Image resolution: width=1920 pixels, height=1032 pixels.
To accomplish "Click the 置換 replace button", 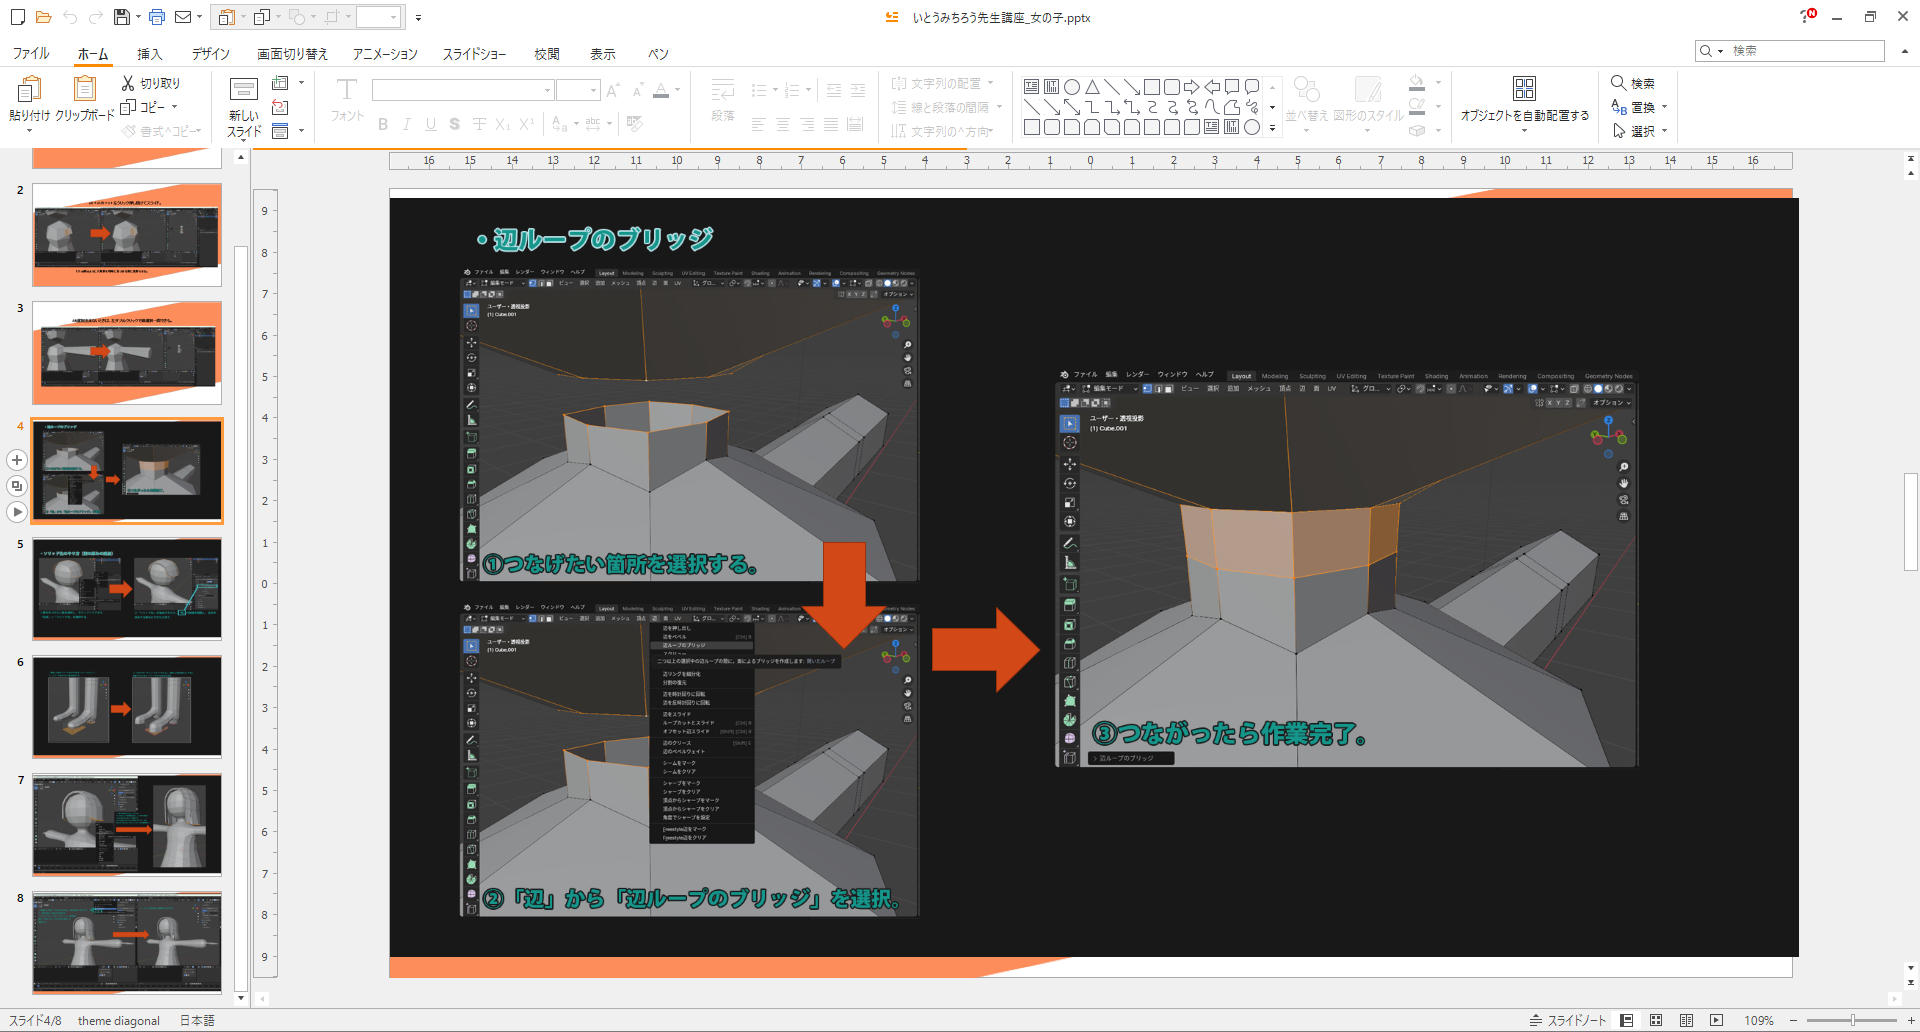I will (1633, 107).
